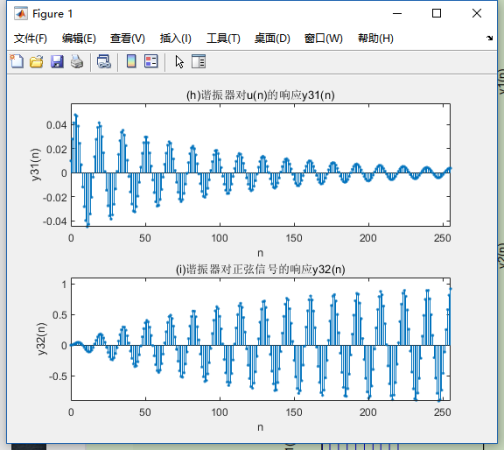This screenshot has width=504, height=450.
Task: Save the figure using the floppy icon
Action: coord(57,62)
